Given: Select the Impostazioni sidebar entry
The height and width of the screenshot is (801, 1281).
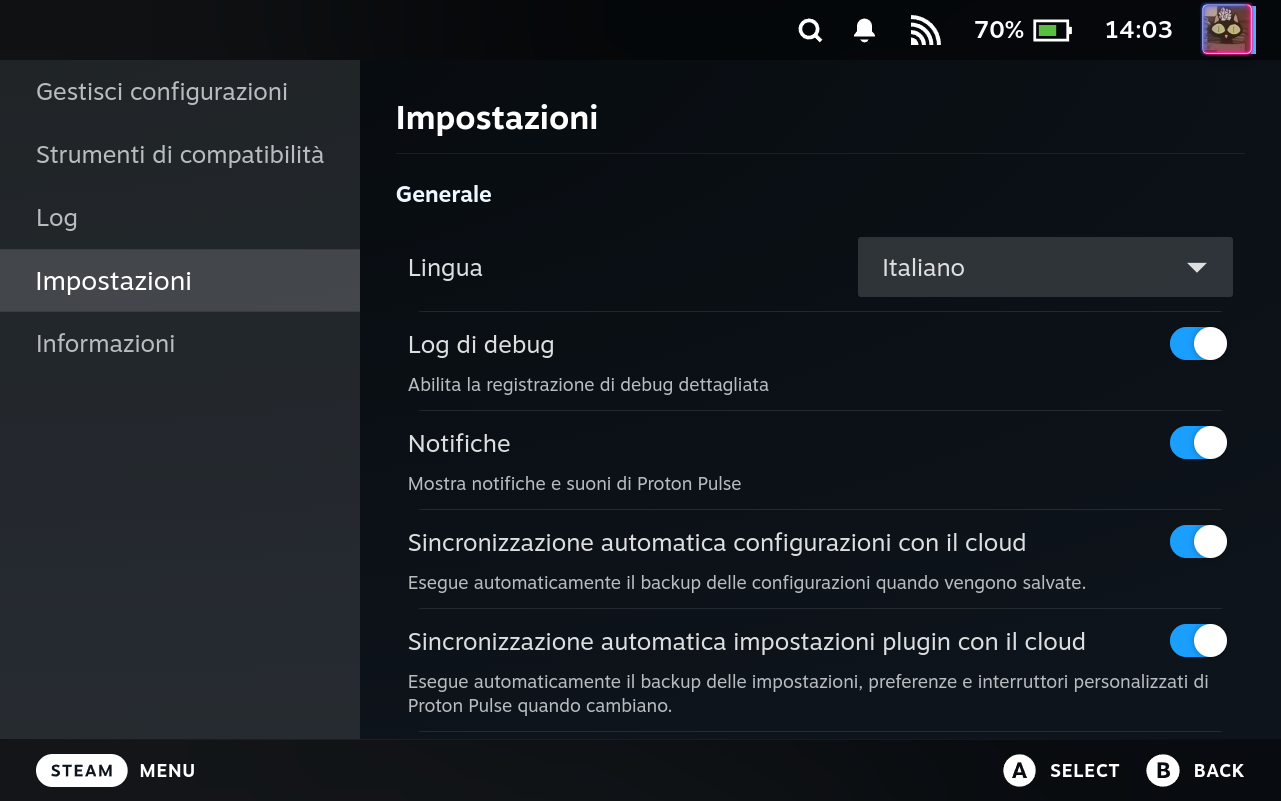Looking at the screenshot, I should (x=180, y=281).
